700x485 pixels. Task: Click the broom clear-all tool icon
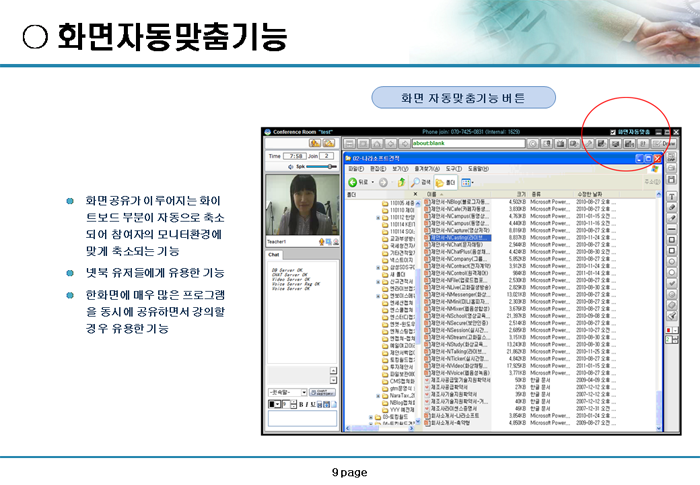(671, 316)
